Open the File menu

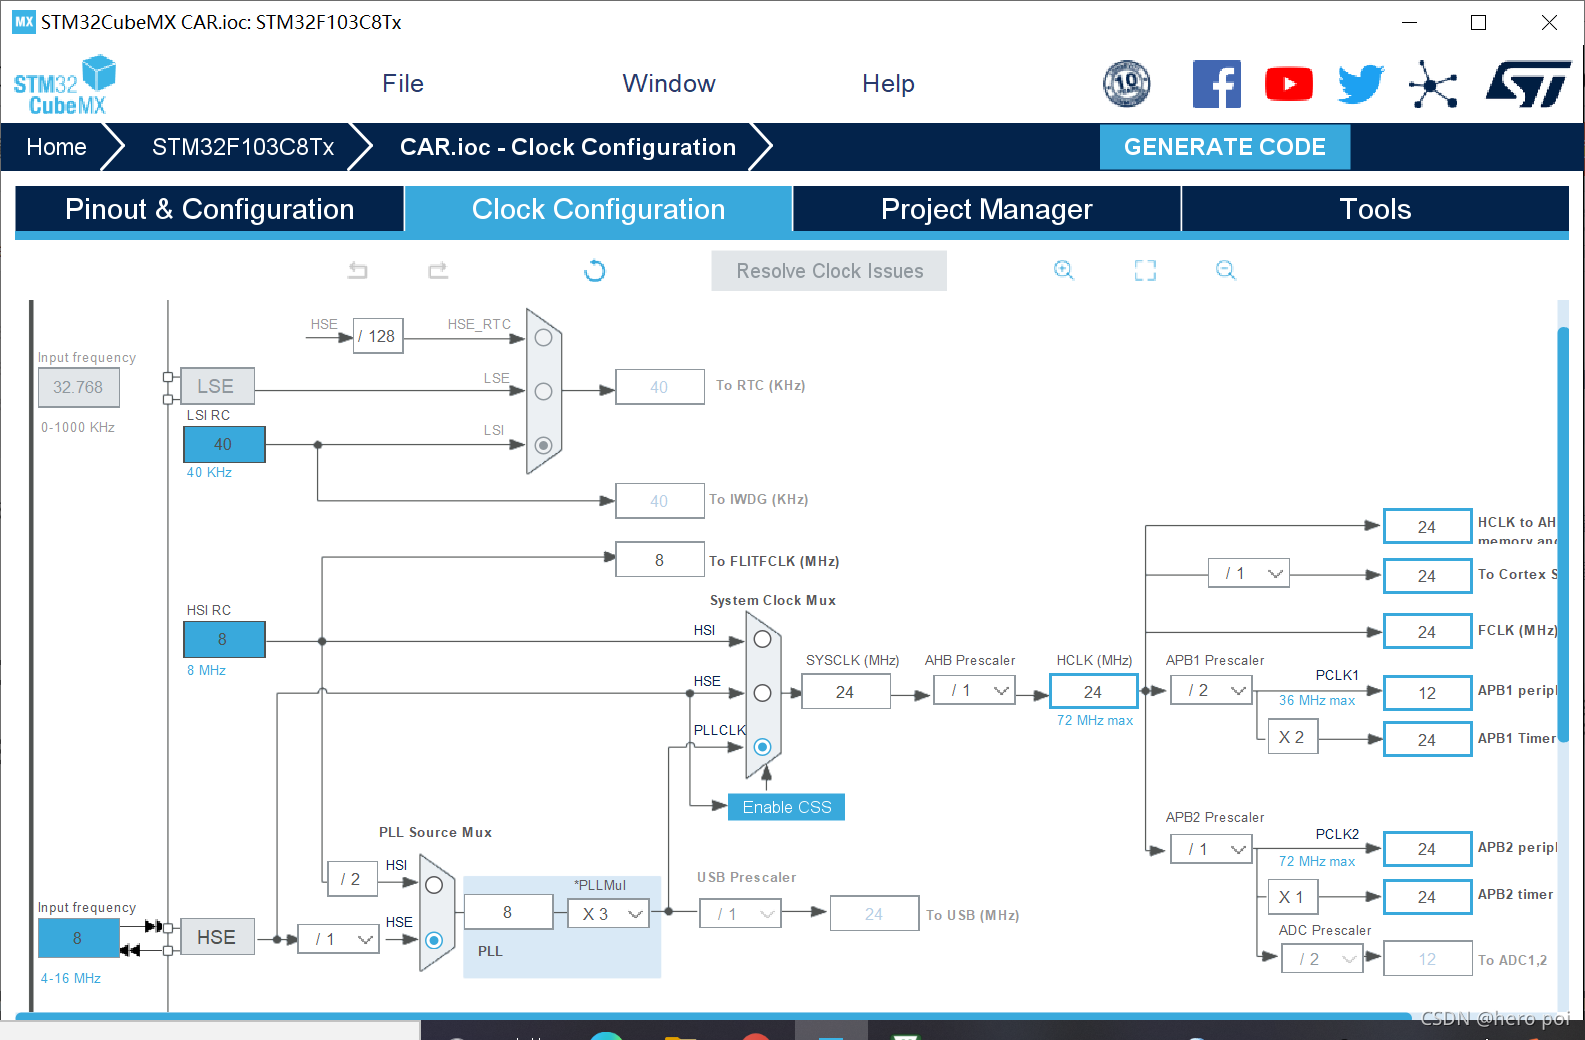coord(403,84)
